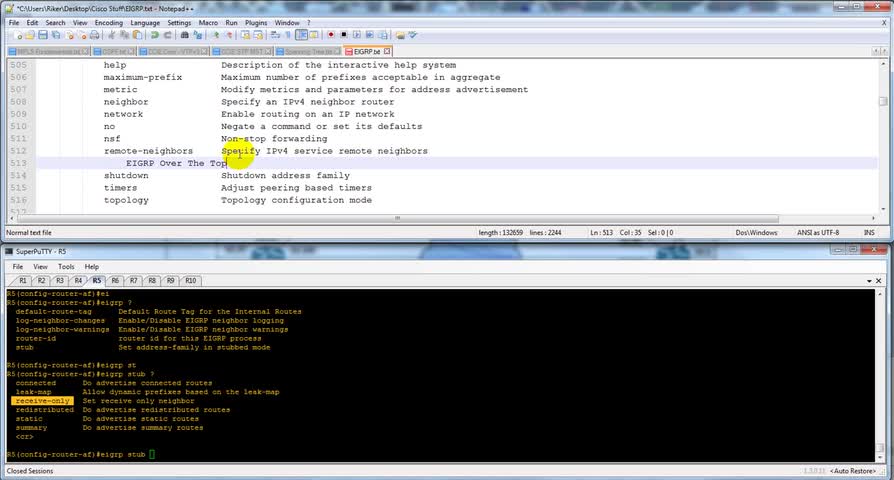Open the Notepad++ Edit menu
Screen dimensions: 894x480
[x=32, y=23]
